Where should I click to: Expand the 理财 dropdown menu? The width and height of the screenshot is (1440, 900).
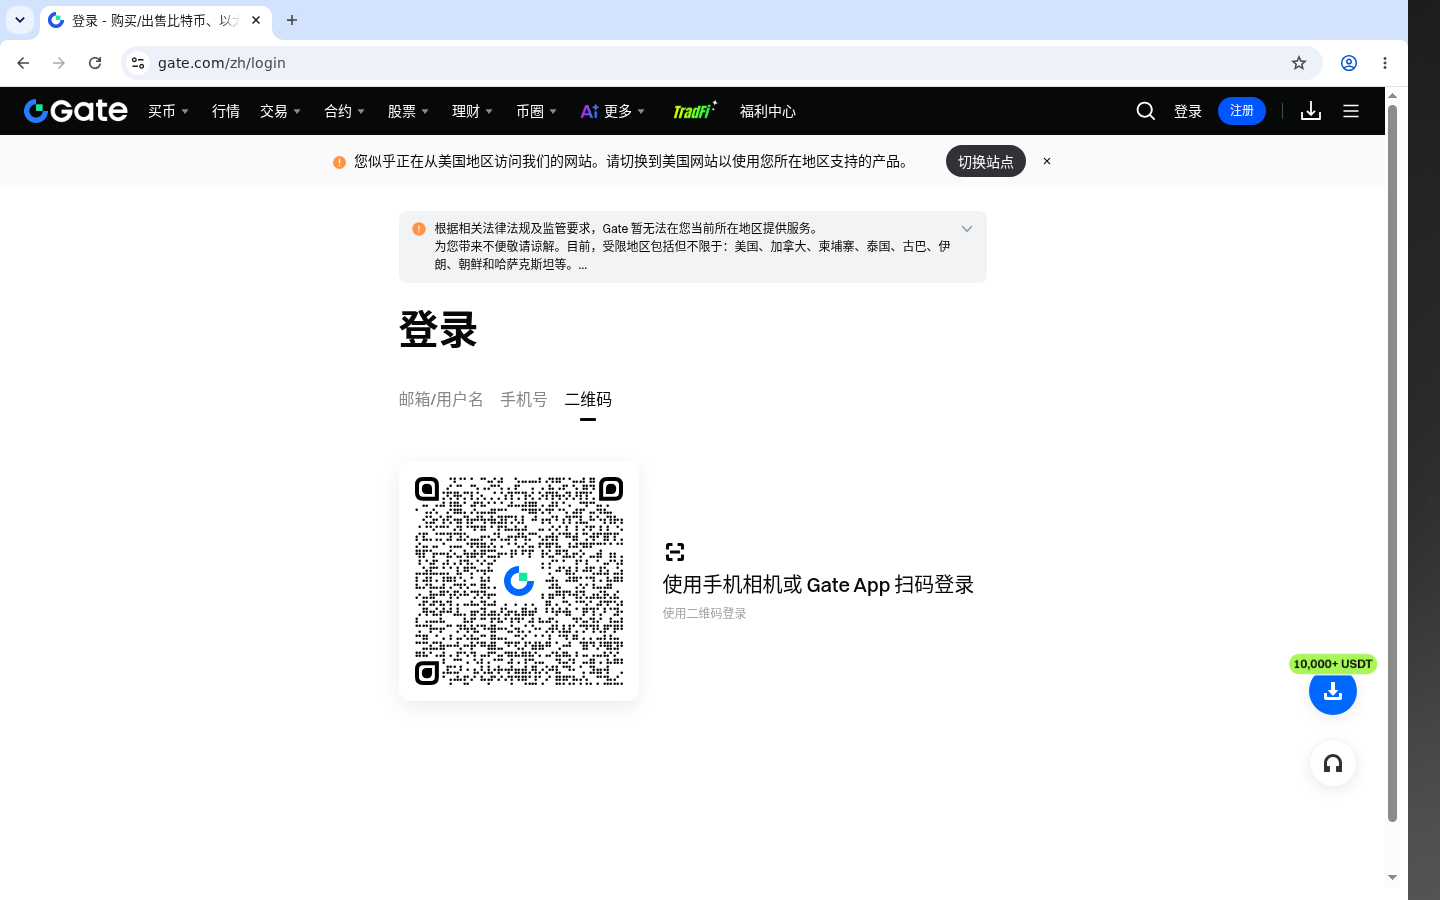[x=473, y=111]
